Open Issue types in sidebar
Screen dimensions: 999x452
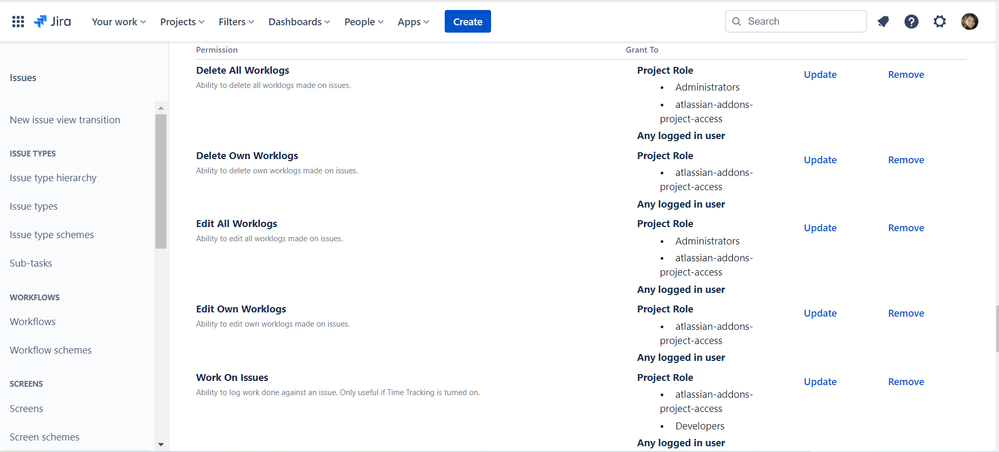click(34, 207)
